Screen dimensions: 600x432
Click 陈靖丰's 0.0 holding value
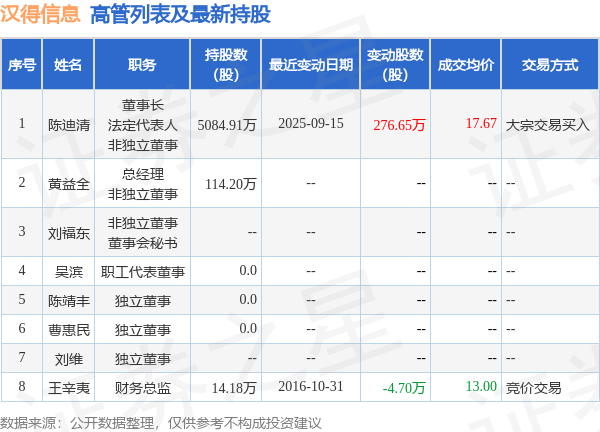point(248,300)
